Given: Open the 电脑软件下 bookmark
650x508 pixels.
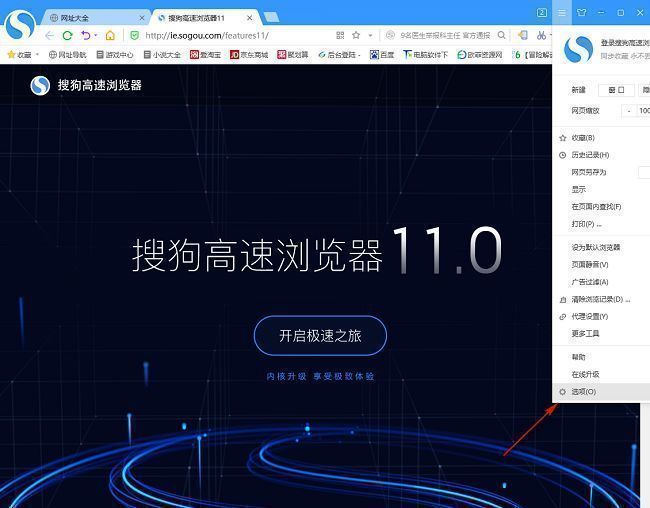Looking at the screenshot, I should pos(425,54).
